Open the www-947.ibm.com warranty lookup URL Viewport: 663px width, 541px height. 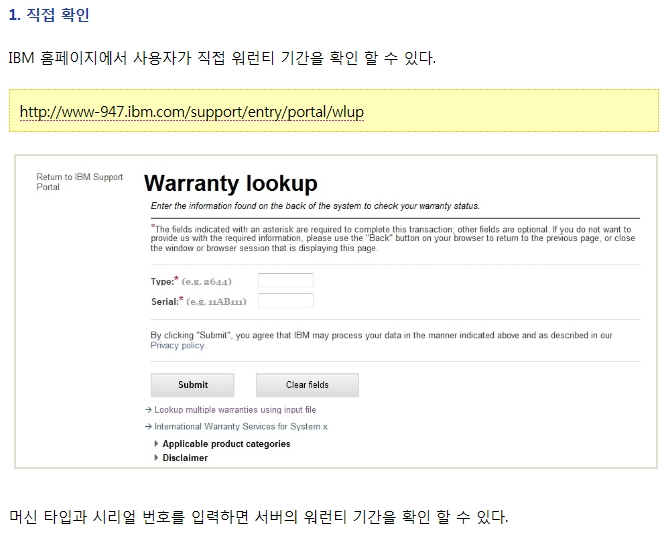[192, 112]
